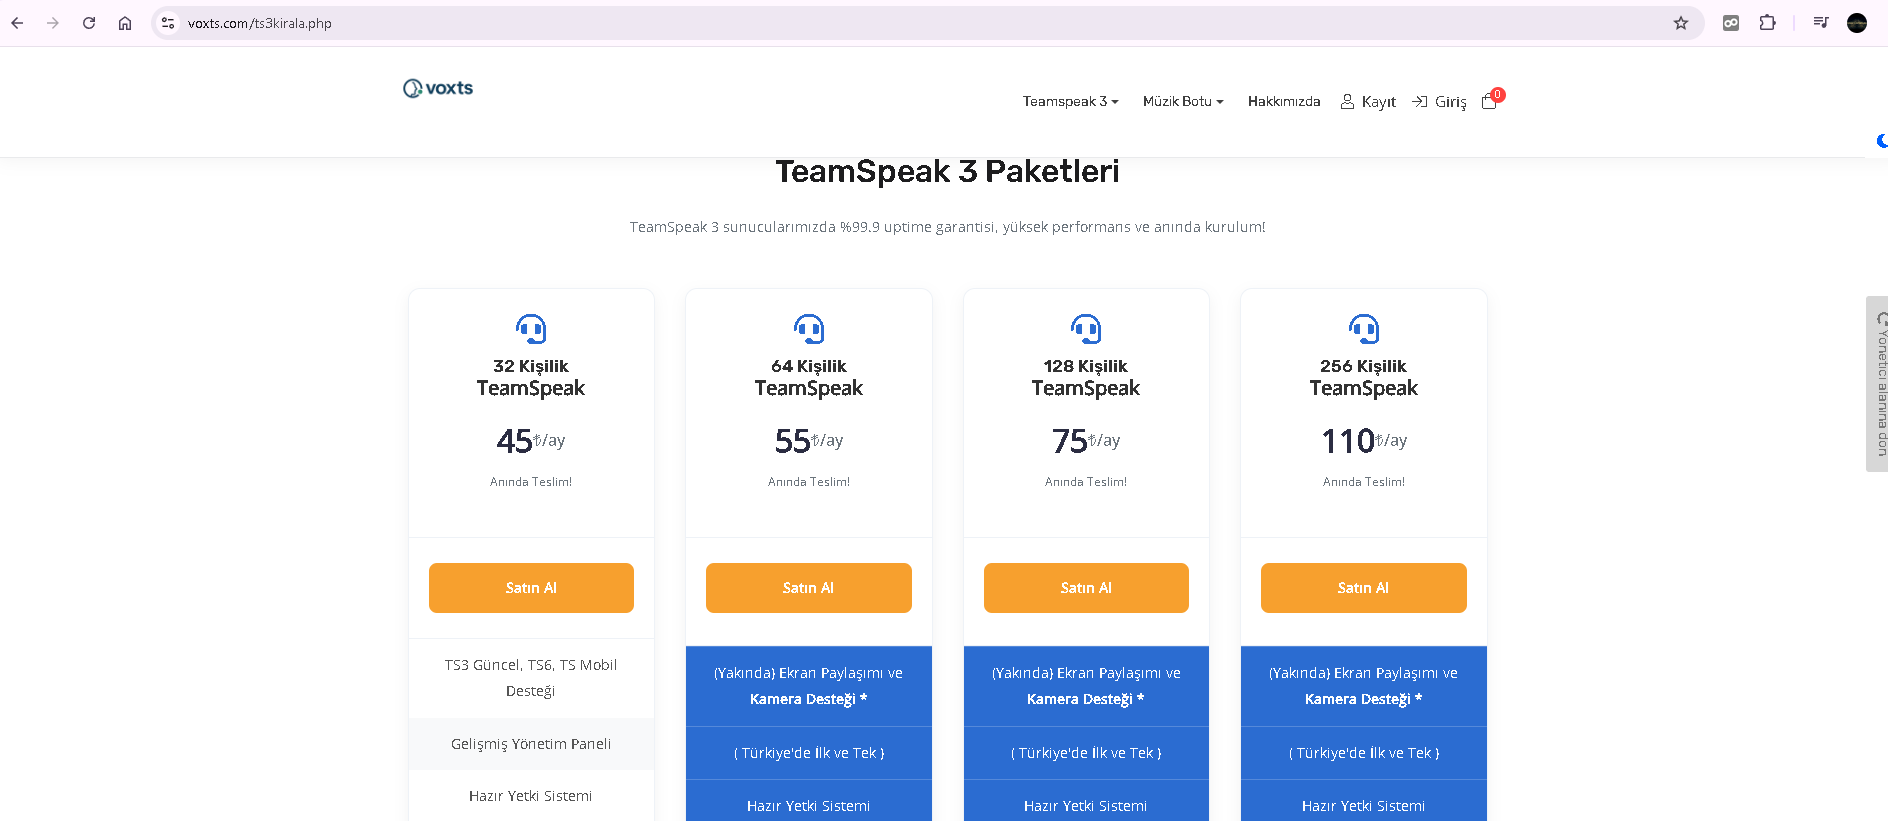Click Gelişmiş Yönetim Paneli feature row
Image resolution: width=1888 pixels, height=821 pixels.
[531, 744]
